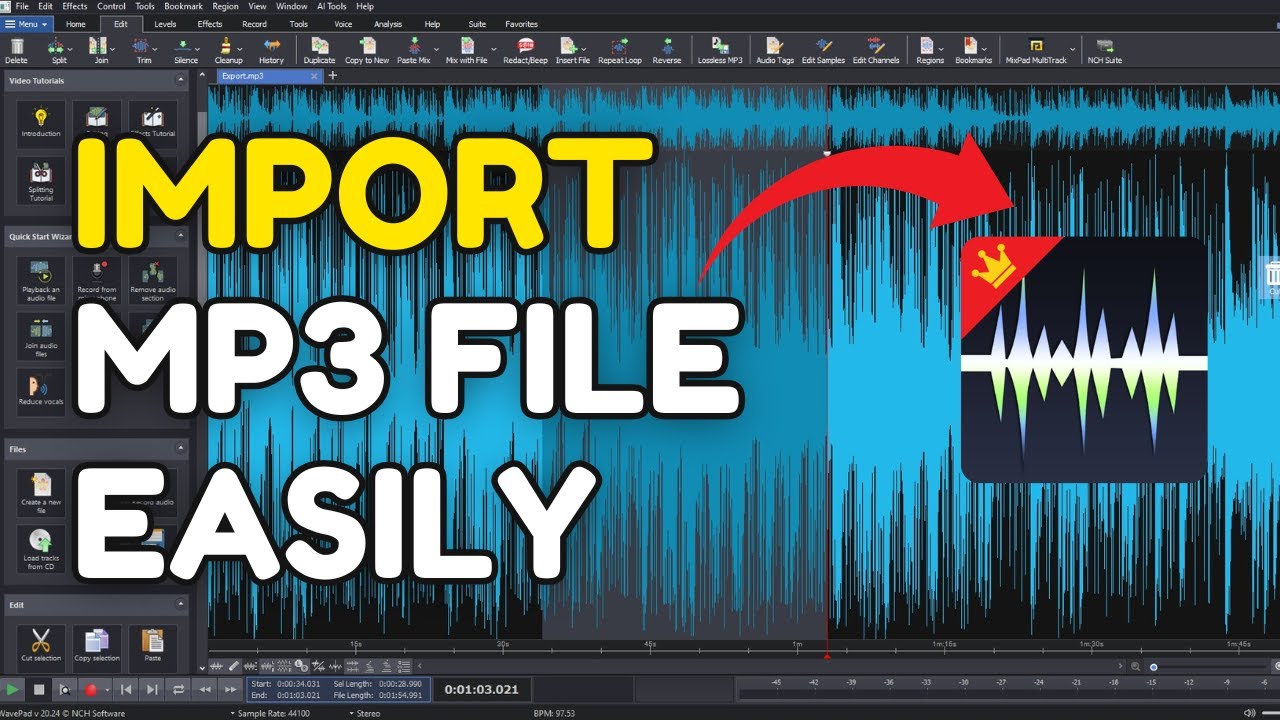Viewport: 1280px width, 720px height.
Task: Add a new file tab with plus
Action: 333,75
